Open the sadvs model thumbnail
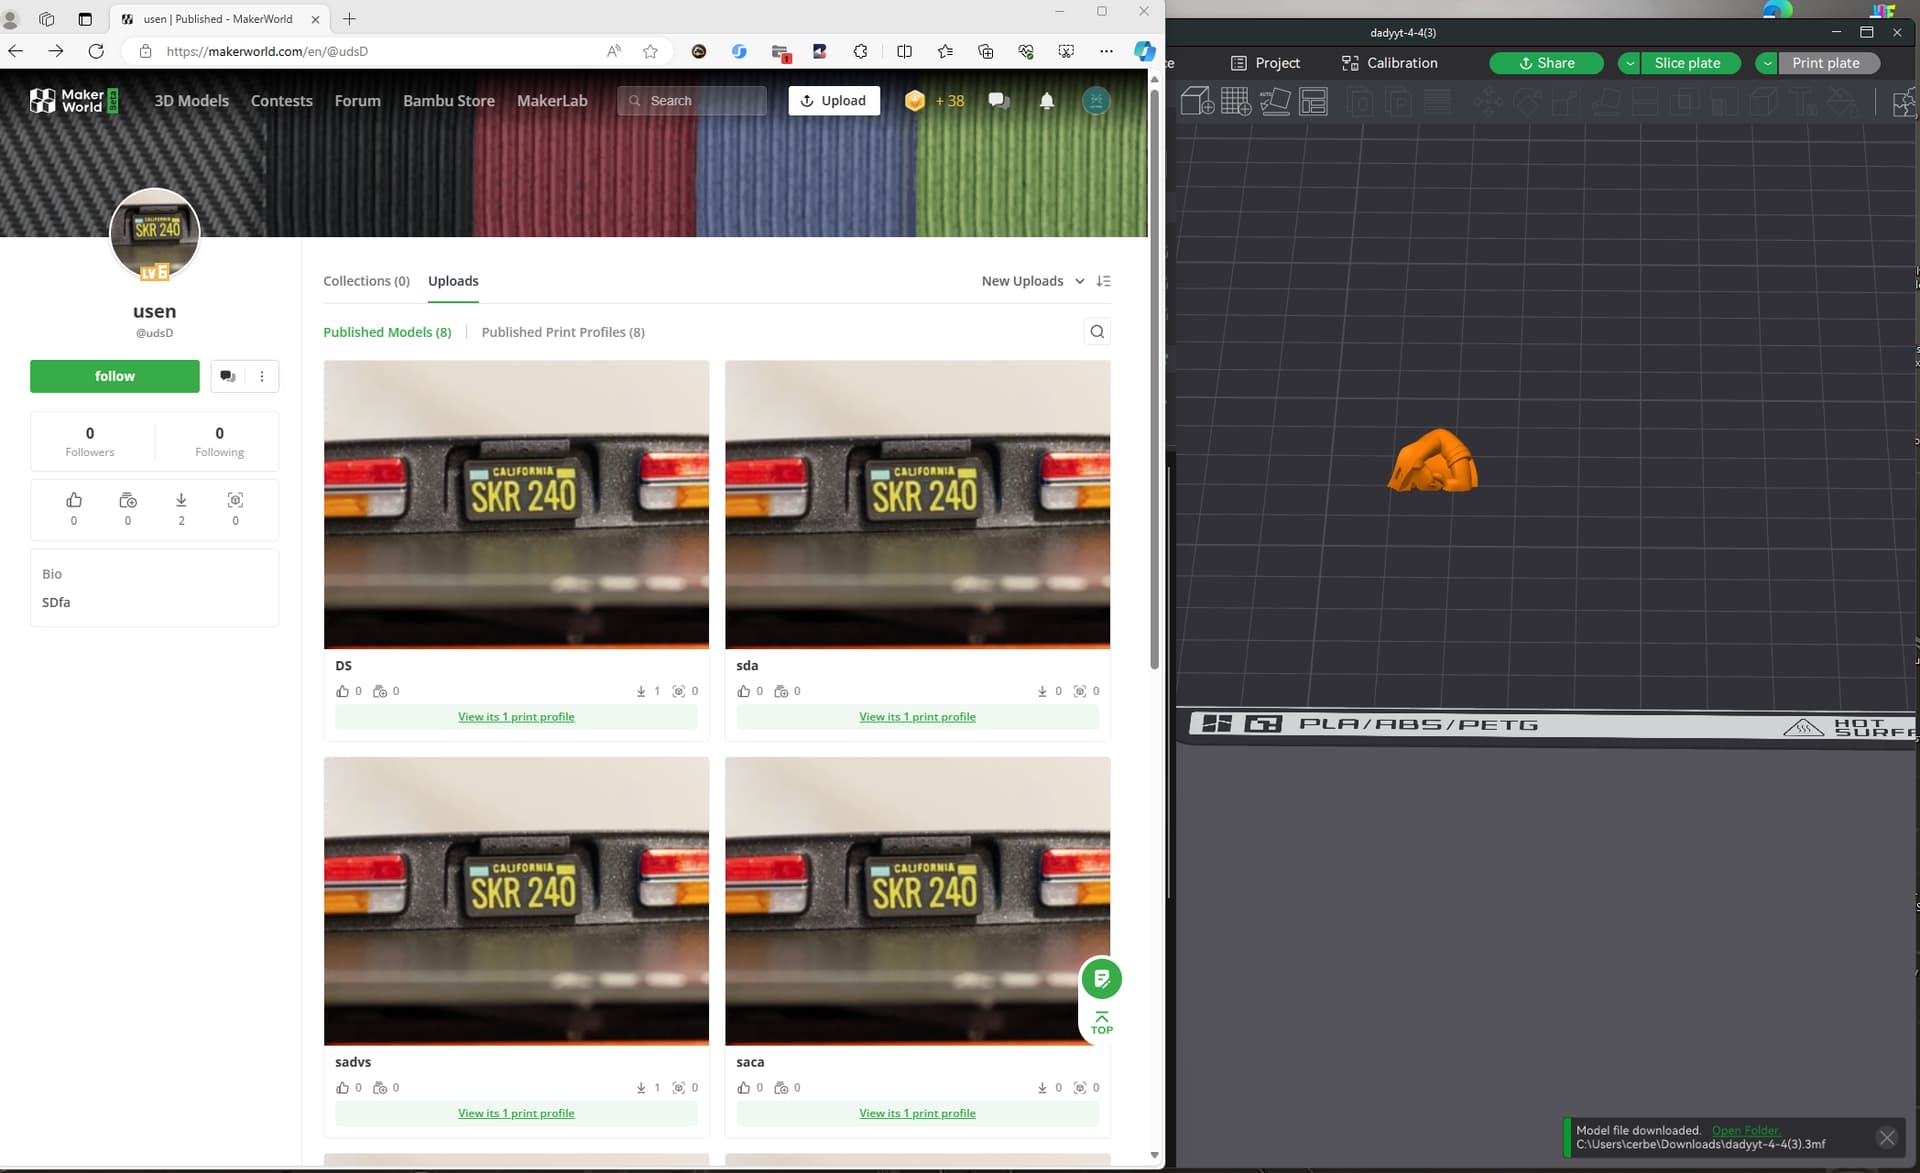Screen dimensions: 1920x1173 click(516, 900)
